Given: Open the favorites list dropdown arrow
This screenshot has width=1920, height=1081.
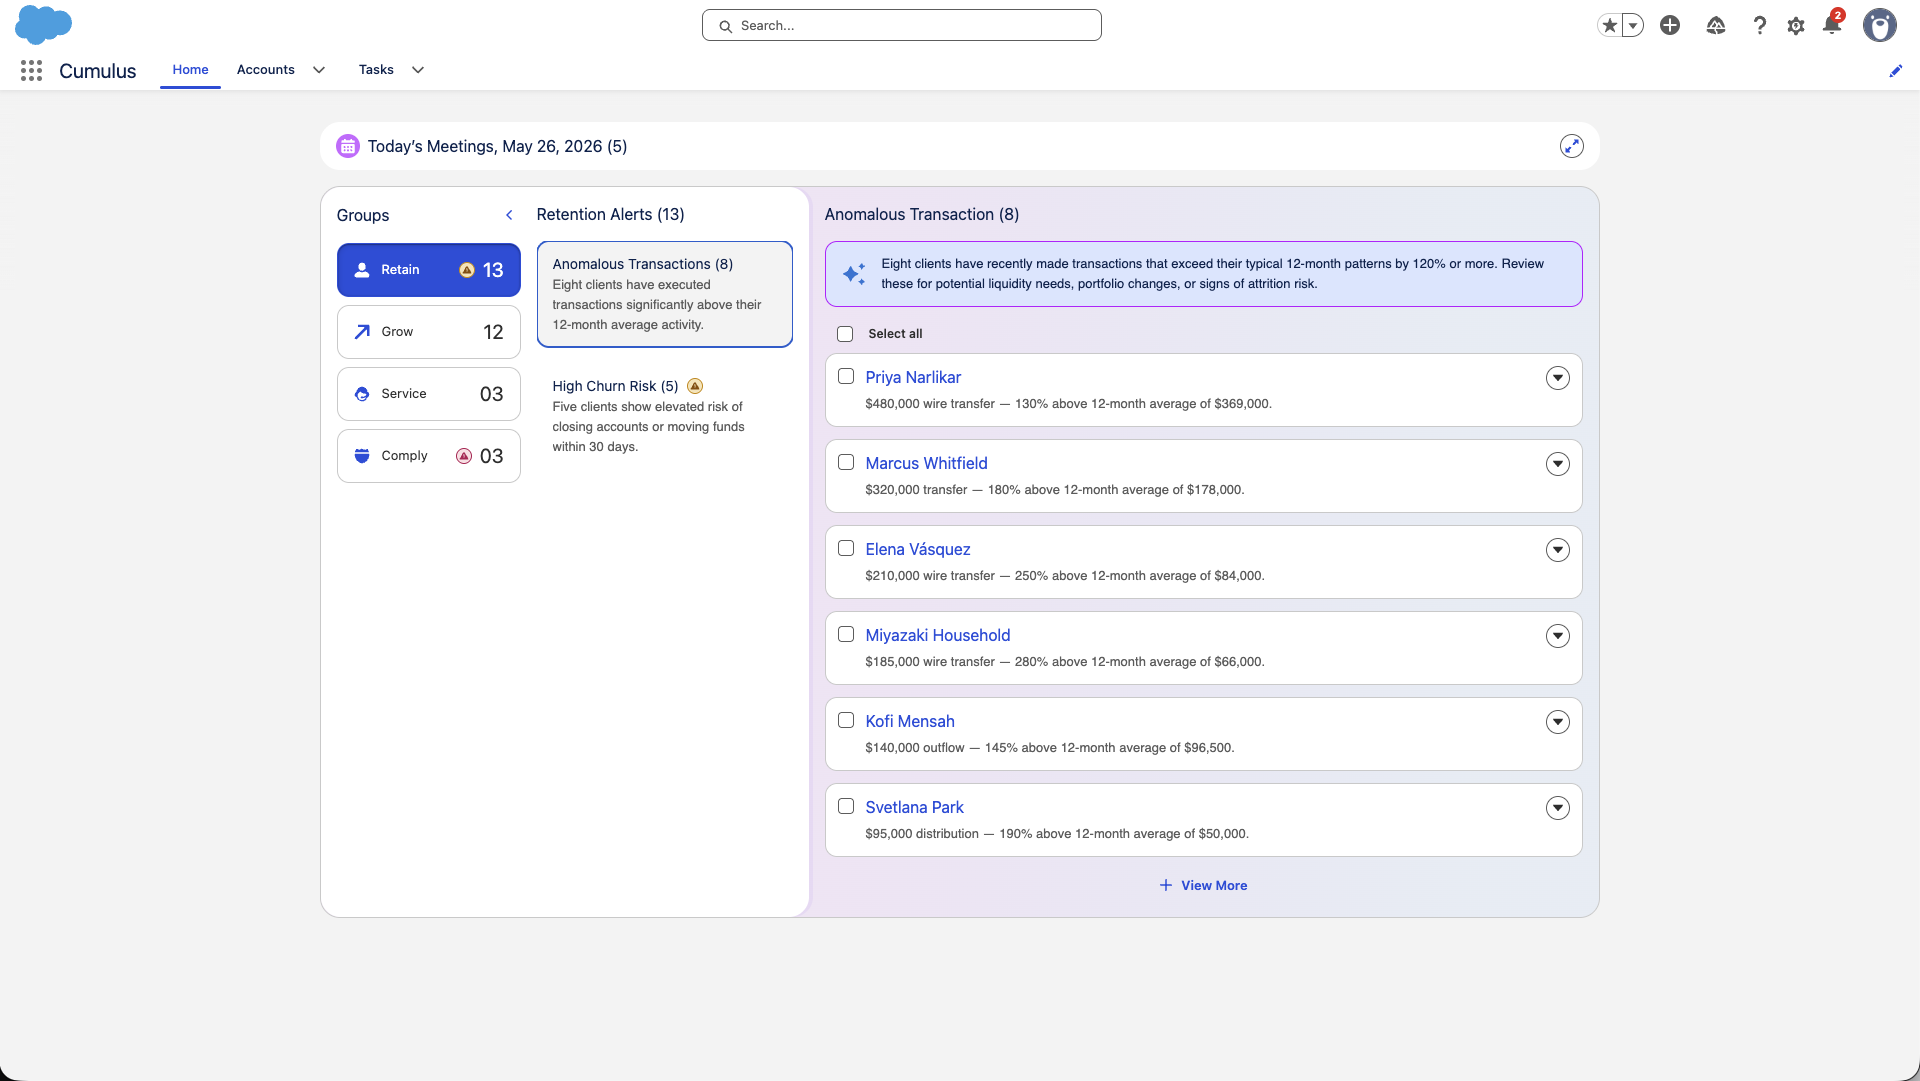Looking at the screenshot, I should [1633, 26].
